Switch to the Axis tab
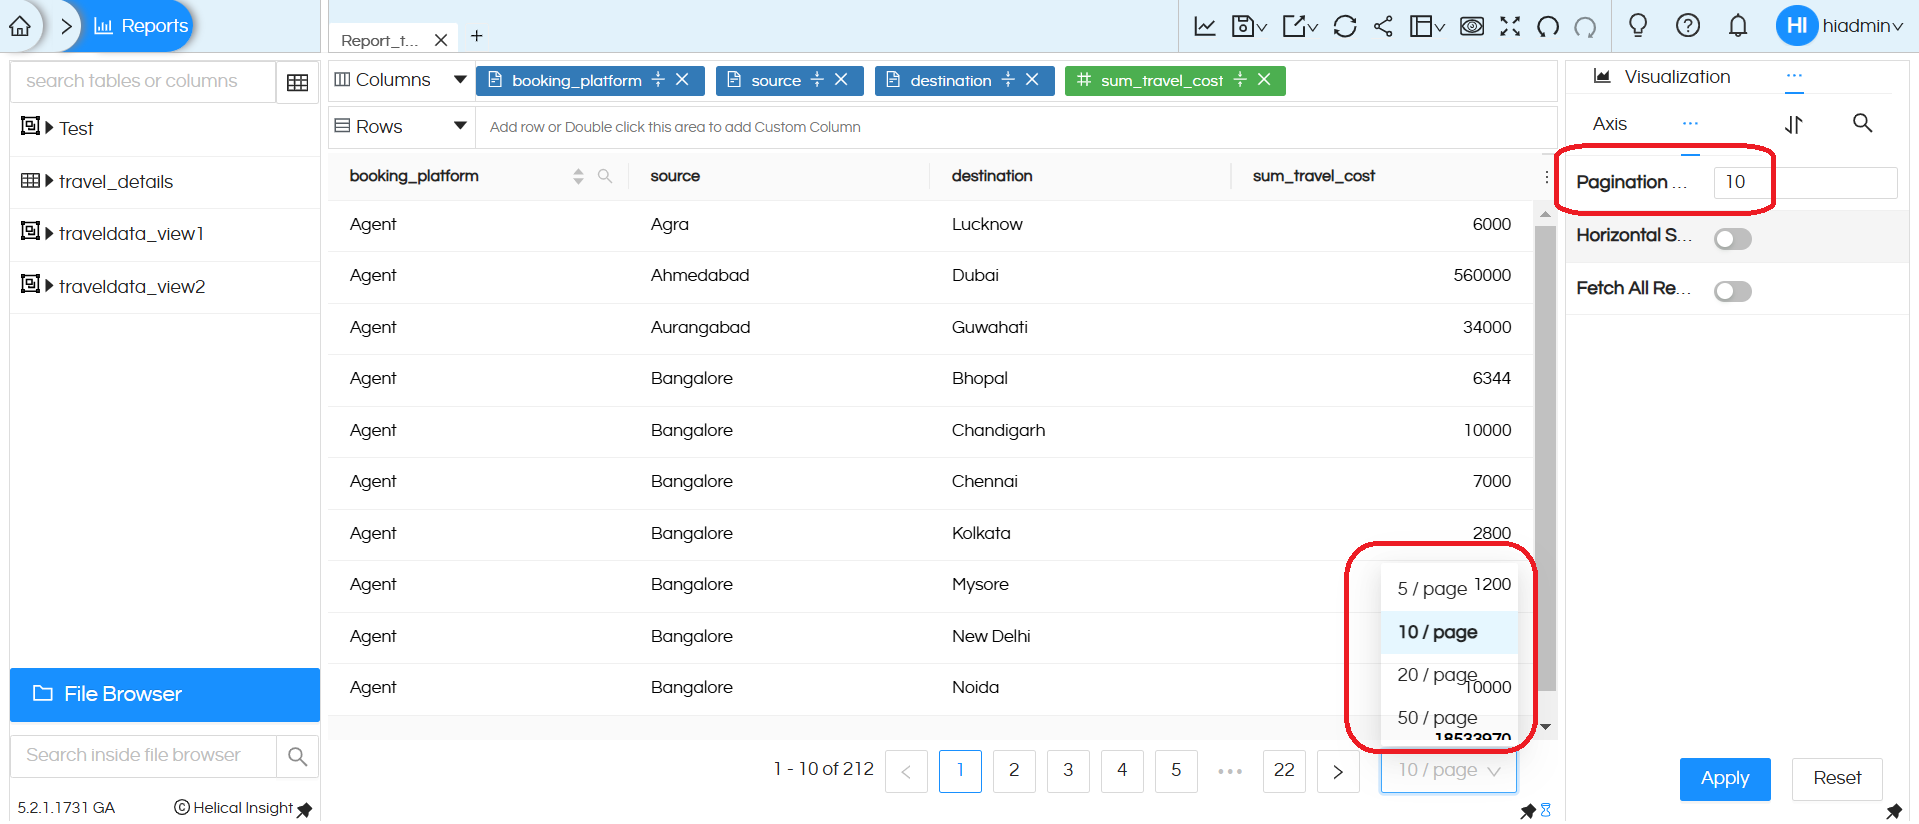Screen dimensions: 1919x824 pyautogui.click(x=1610, y=124)
